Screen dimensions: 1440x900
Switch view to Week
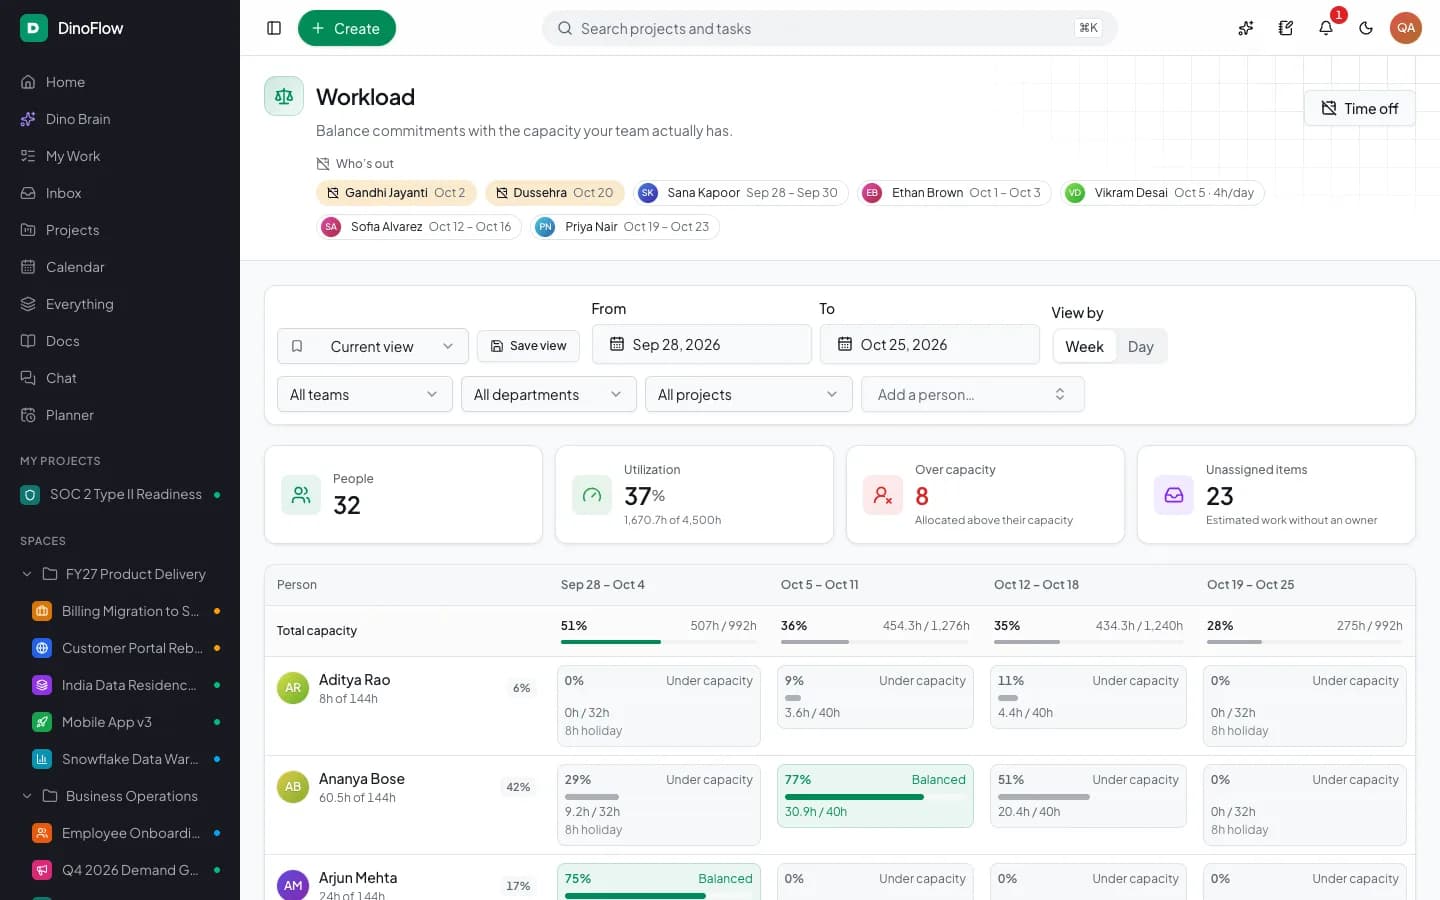1084,346
